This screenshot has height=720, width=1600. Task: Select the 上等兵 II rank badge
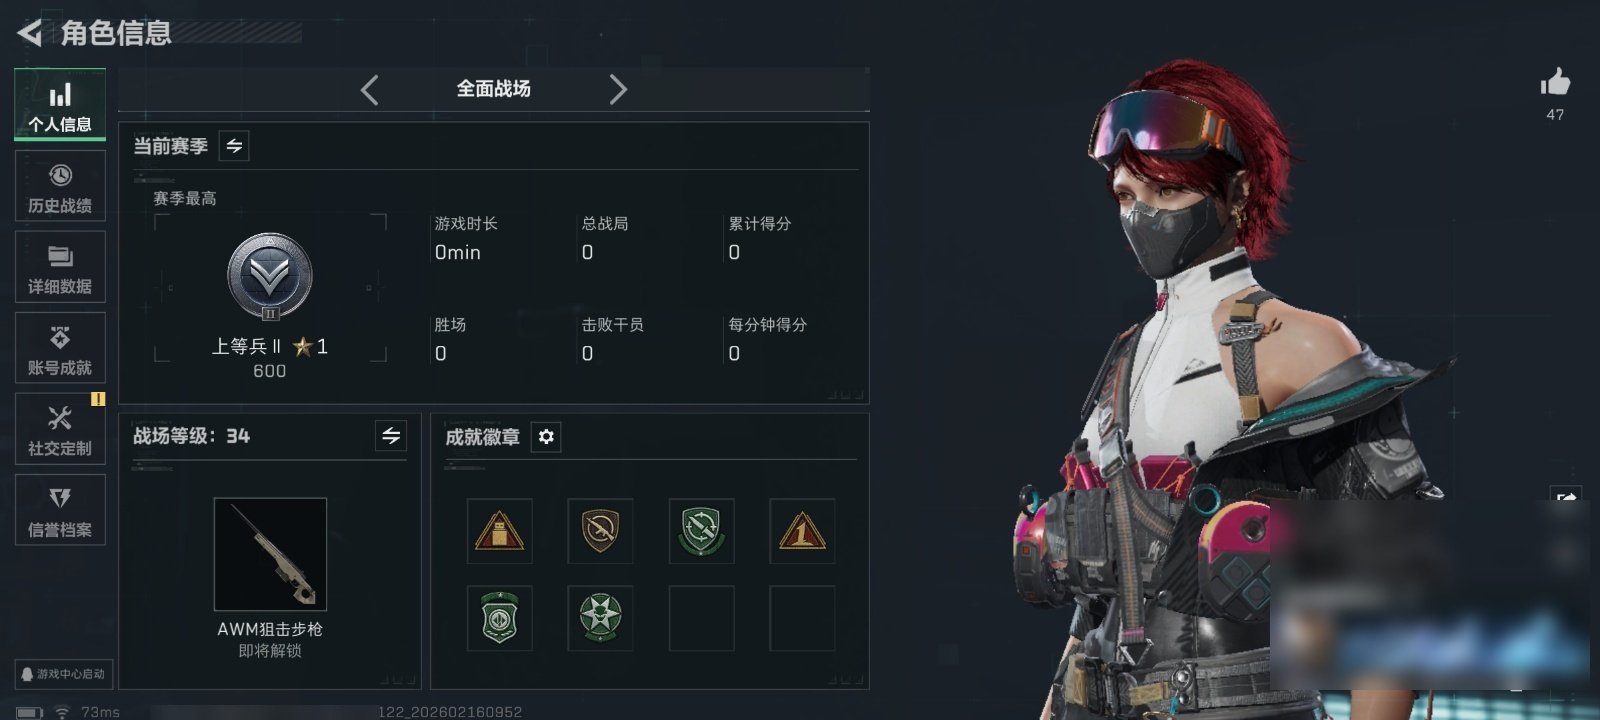pyautogui.click(x=270, y=277)
